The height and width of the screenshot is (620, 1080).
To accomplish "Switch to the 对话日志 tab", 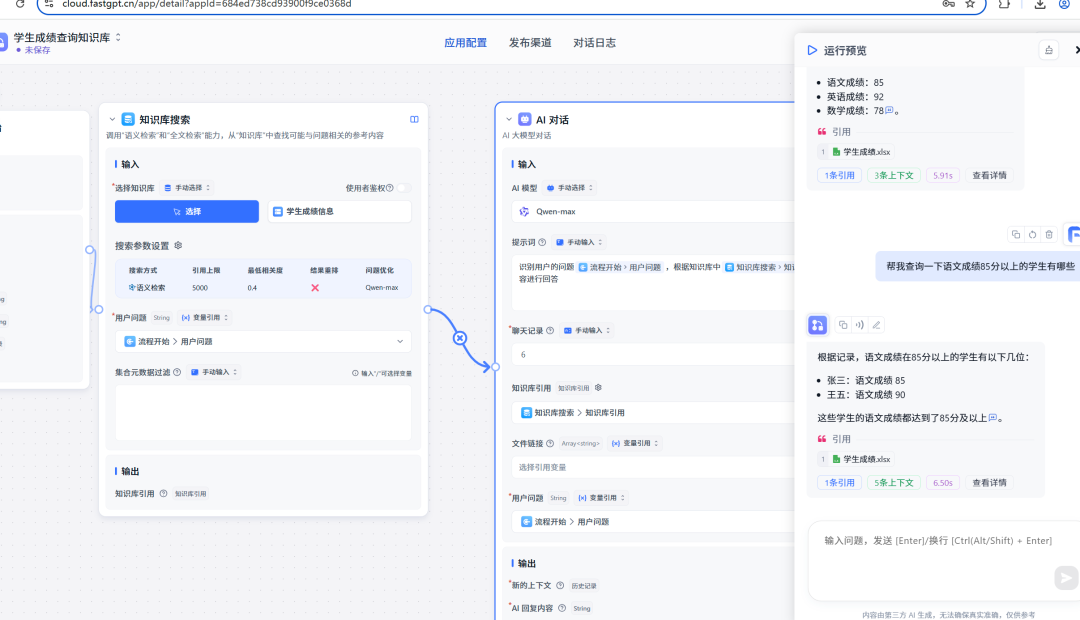I will coord(594,43).
